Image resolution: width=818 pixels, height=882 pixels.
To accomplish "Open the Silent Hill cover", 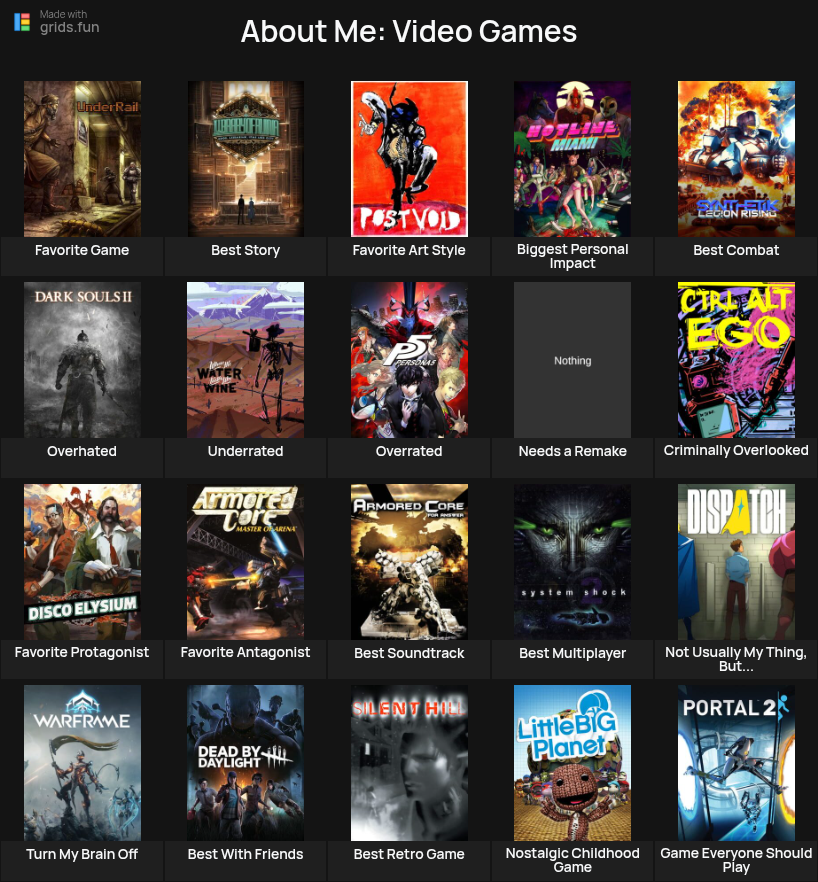I will 409,763.
